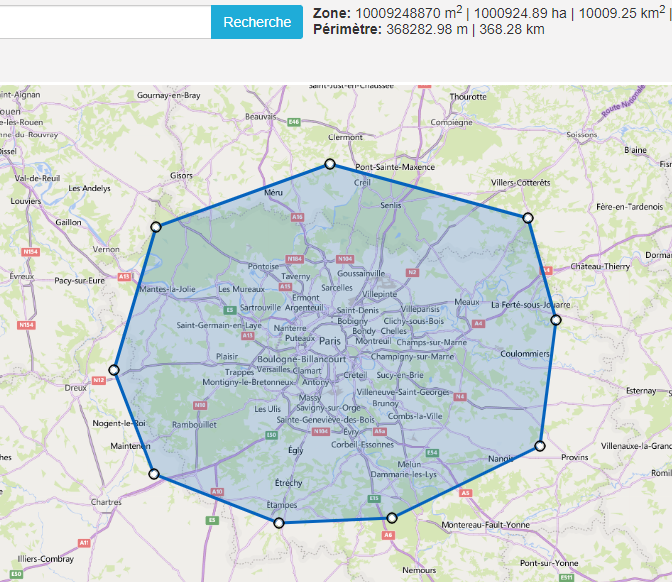Click the N10 road shield near Rambouillet
The width and height of the screenshot is (672, 582).
pos(200,405)
